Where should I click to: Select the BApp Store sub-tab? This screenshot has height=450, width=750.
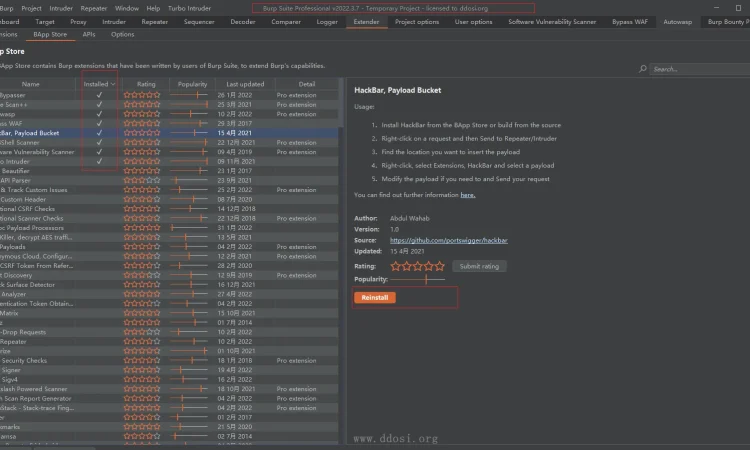50,34
